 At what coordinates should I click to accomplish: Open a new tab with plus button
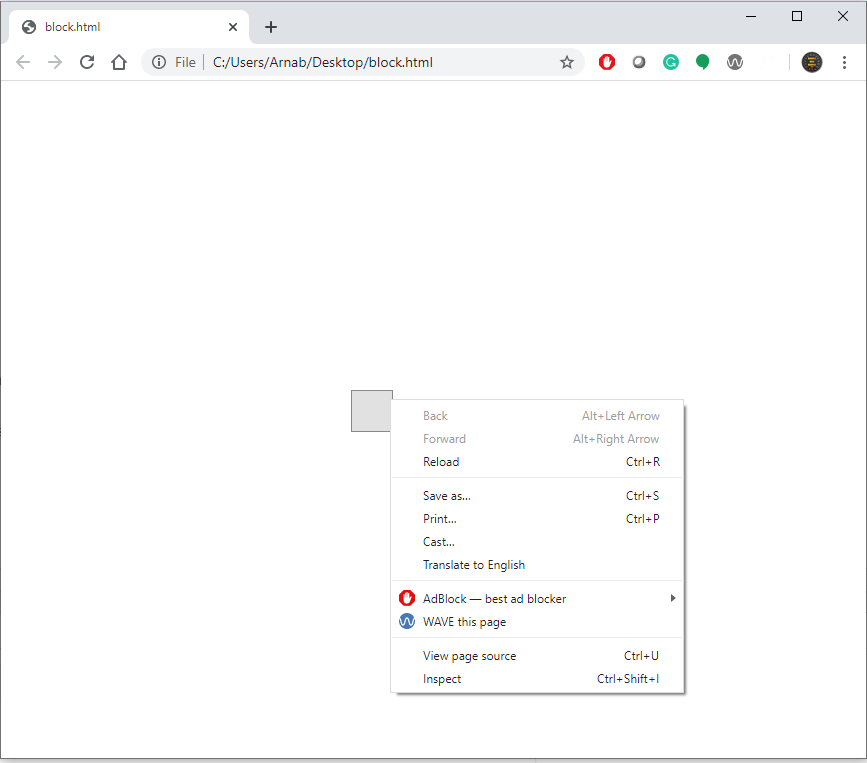270,27
